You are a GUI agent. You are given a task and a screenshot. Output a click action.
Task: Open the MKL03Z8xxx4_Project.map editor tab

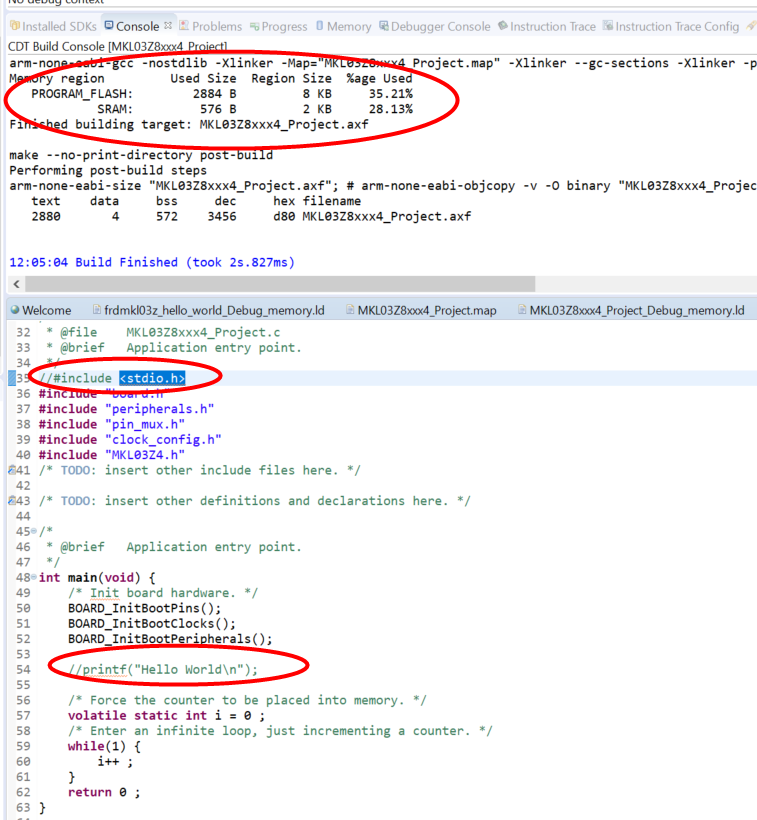(x=421, y=310)
